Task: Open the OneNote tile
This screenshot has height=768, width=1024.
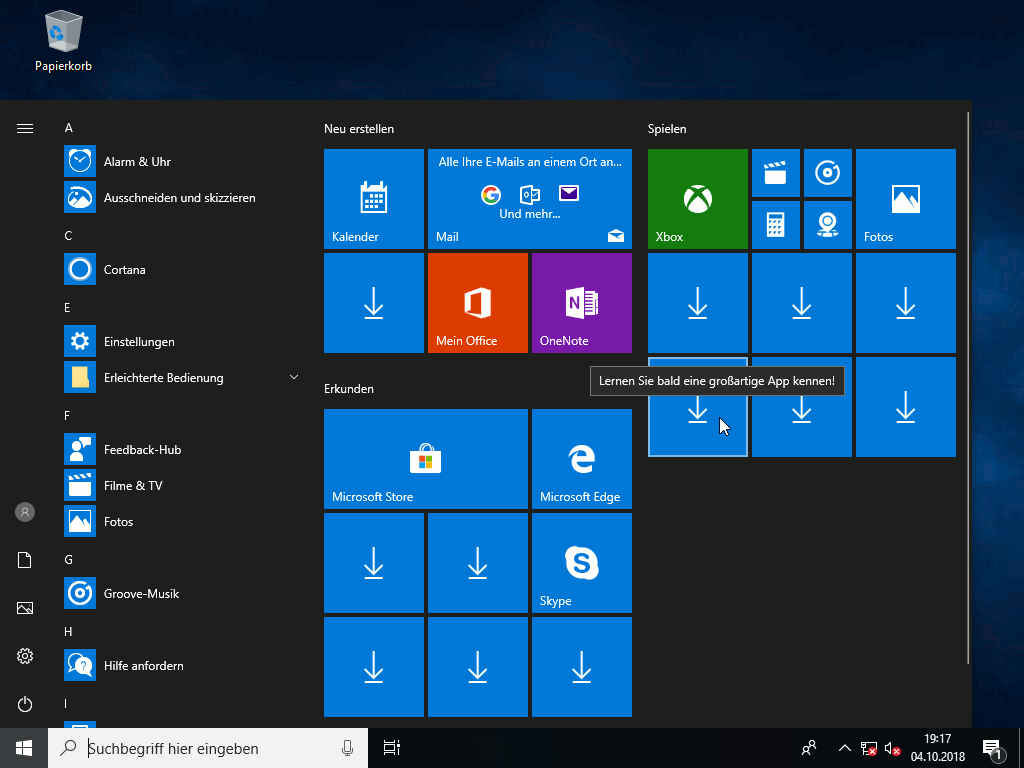Action: [581, 303]
